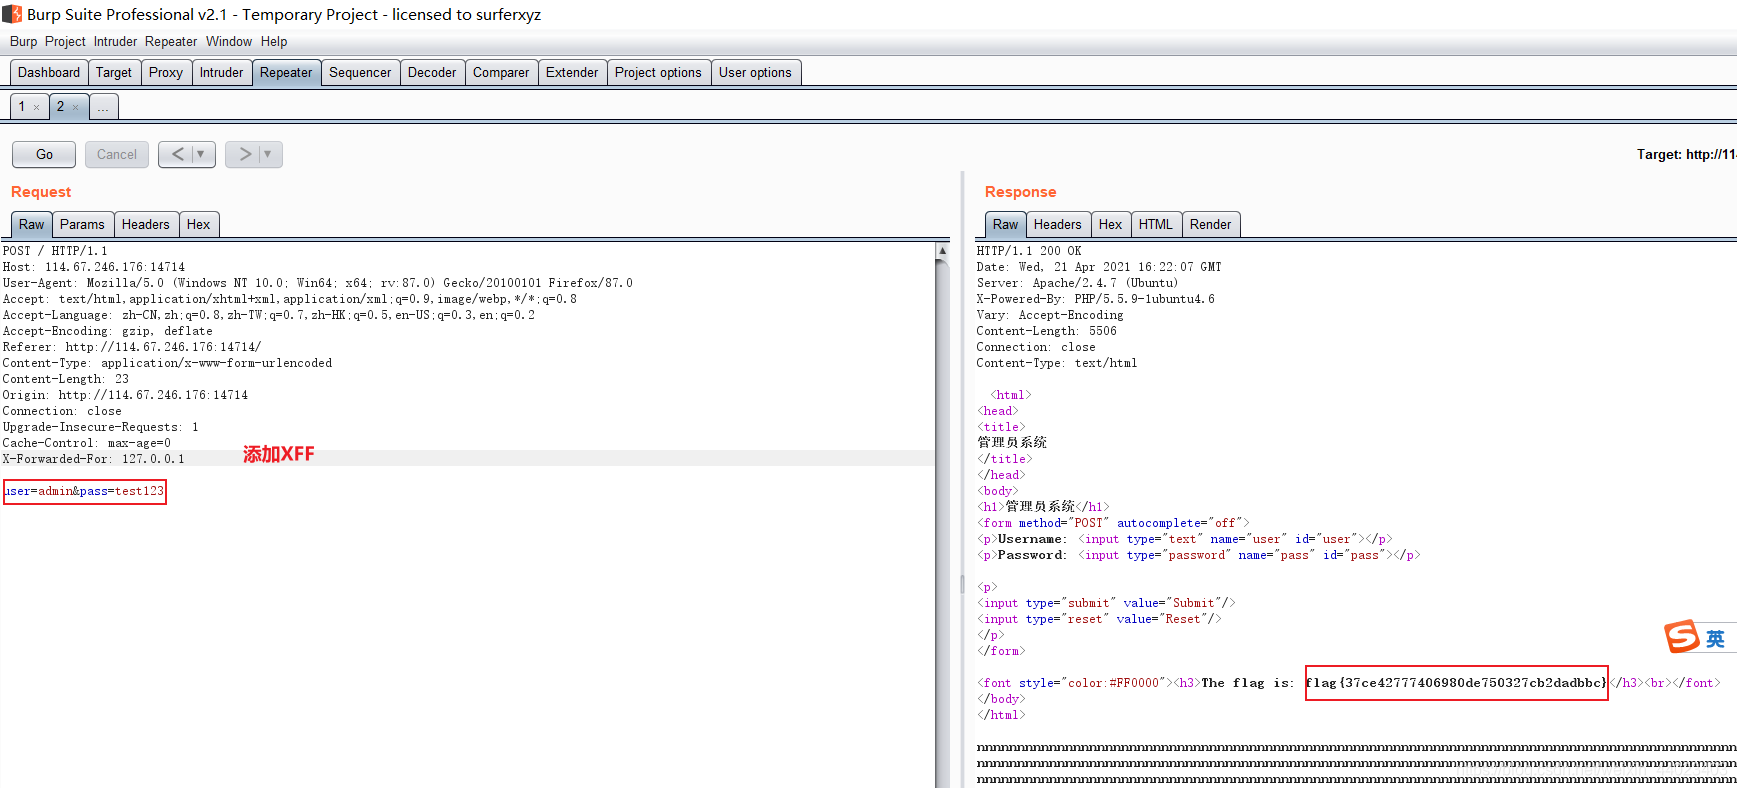Click the Burp Suite logo icon
Viewport: 1737px width, 788px height.
[x=12, y=14]
